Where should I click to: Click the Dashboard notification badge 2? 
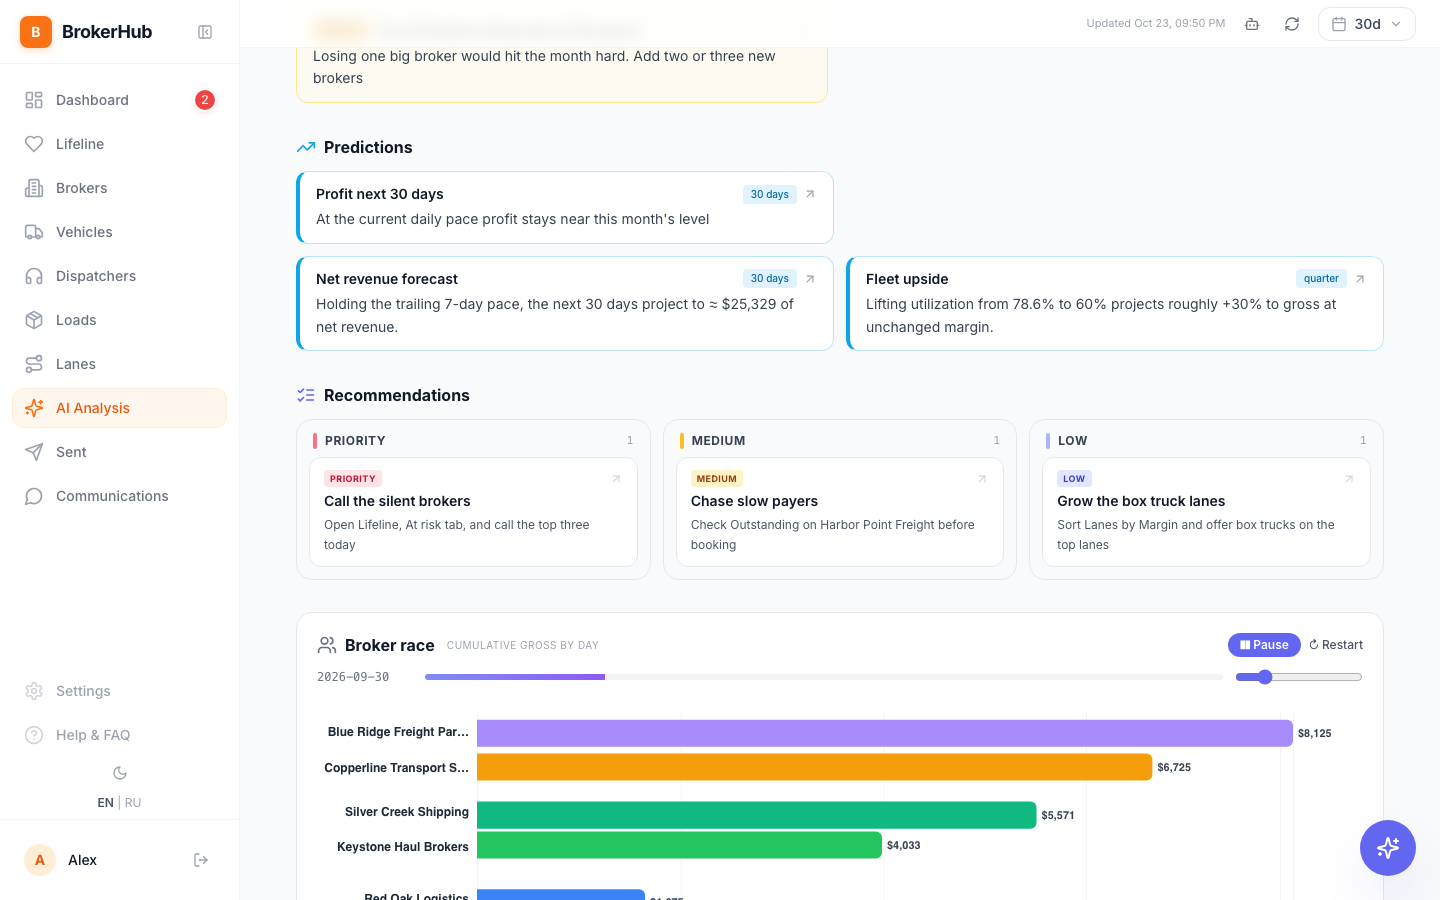click(205, 100)
